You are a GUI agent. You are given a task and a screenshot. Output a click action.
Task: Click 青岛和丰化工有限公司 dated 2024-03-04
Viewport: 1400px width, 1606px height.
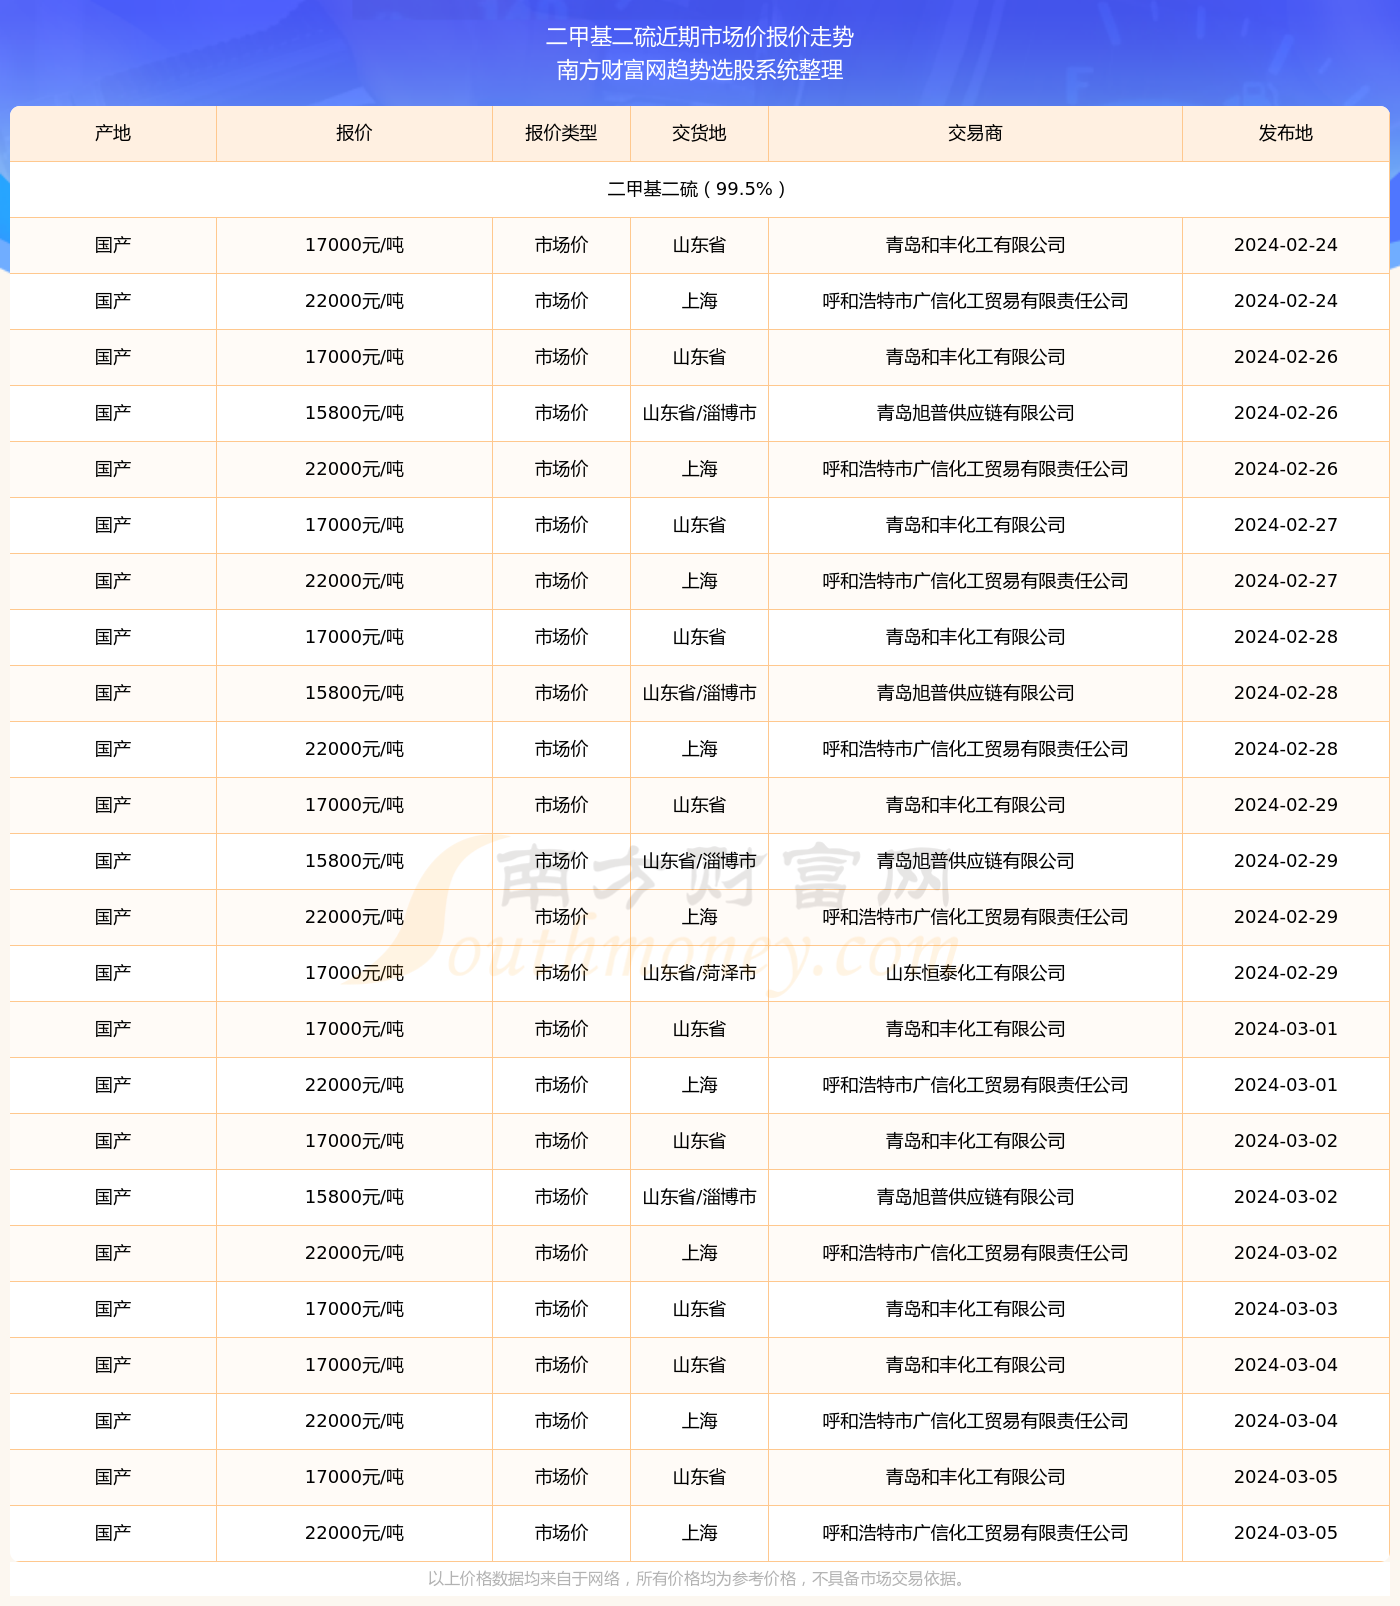point(975,1365)
